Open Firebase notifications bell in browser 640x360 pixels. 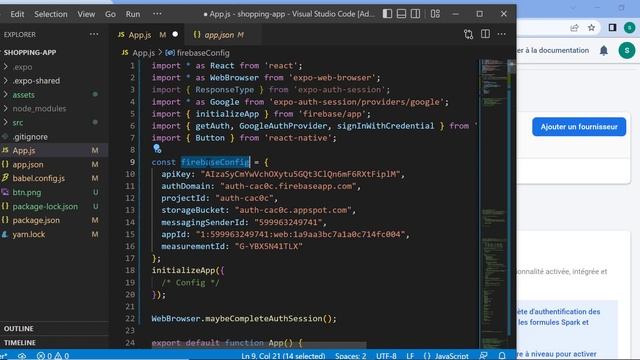(x=604, y=51)
